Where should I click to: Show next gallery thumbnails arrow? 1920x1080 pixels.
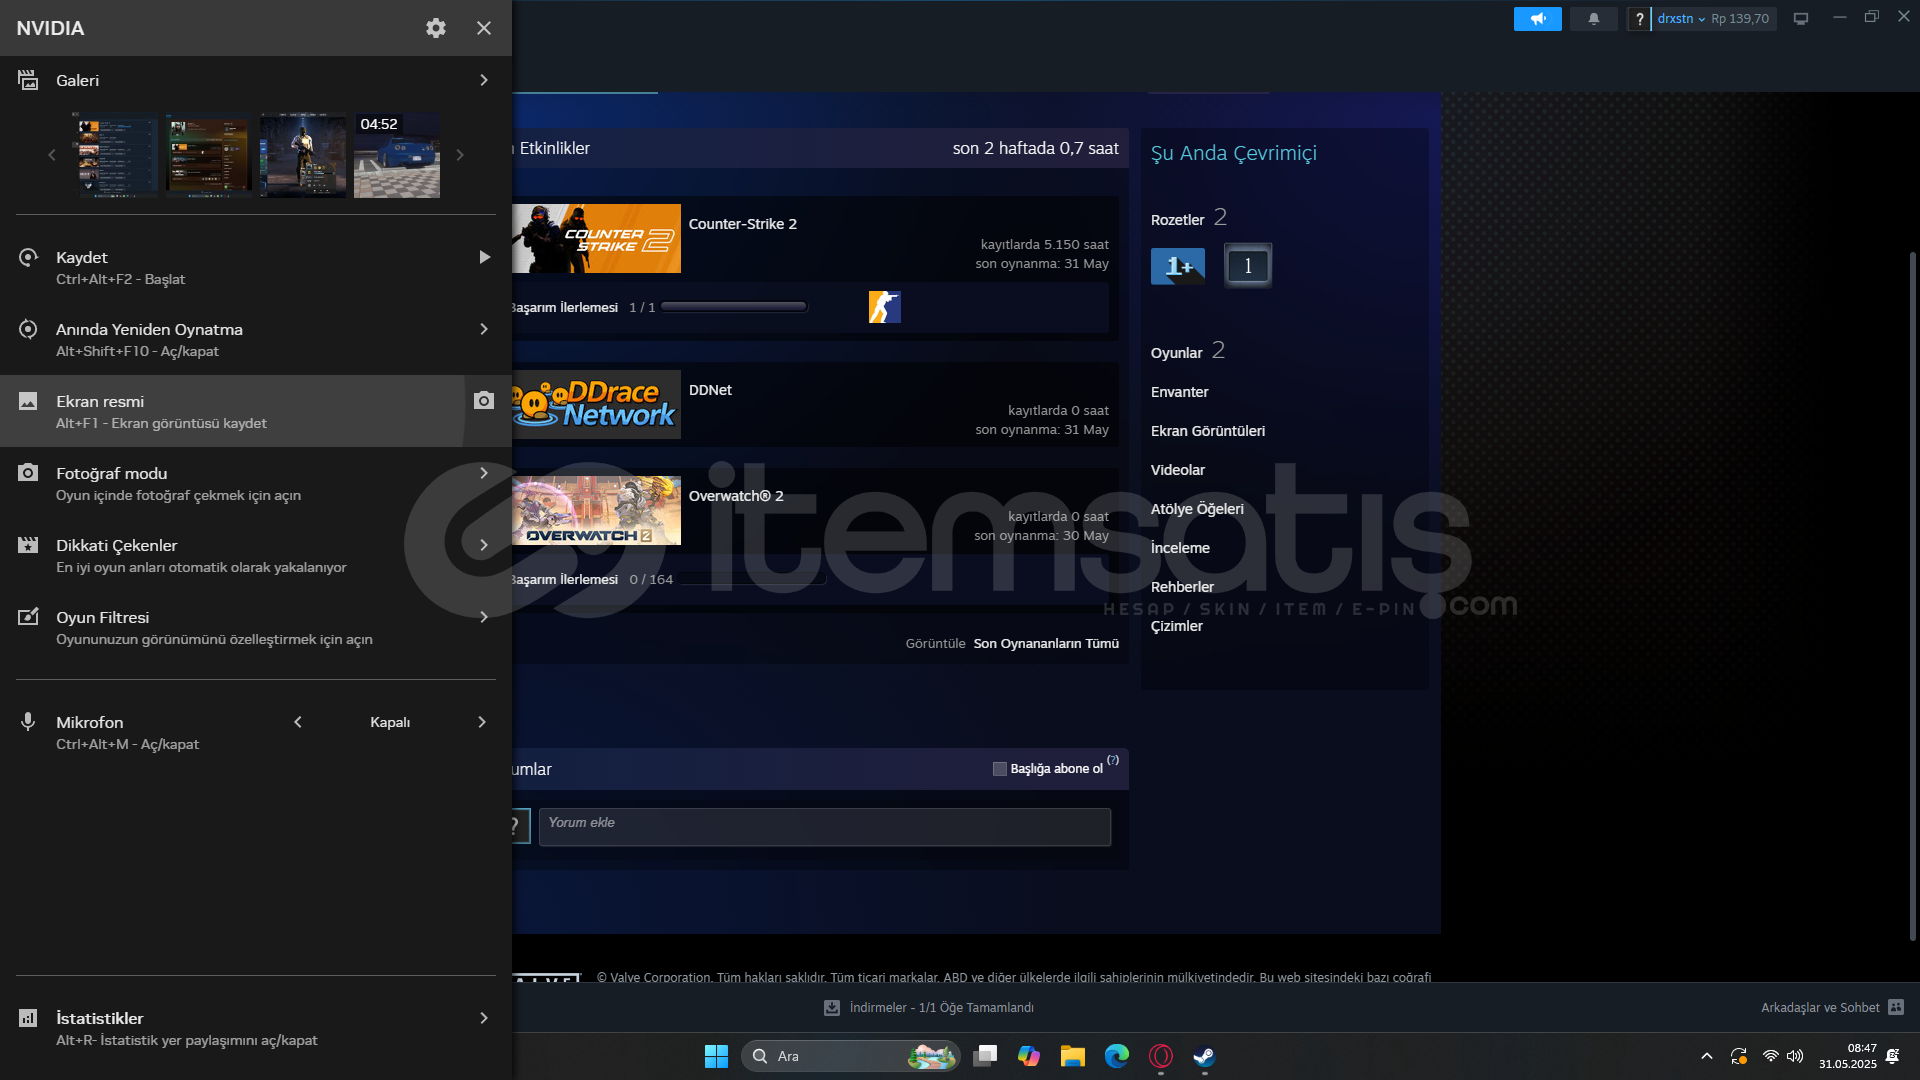[x=460, y=155]
